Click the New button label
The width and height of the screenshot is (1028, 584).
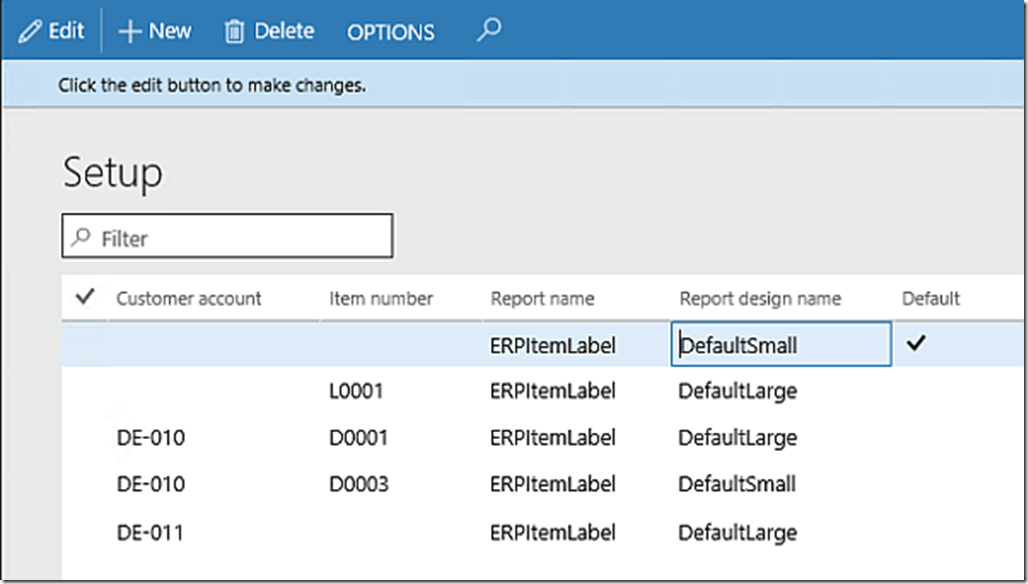[x=165, y=30]
